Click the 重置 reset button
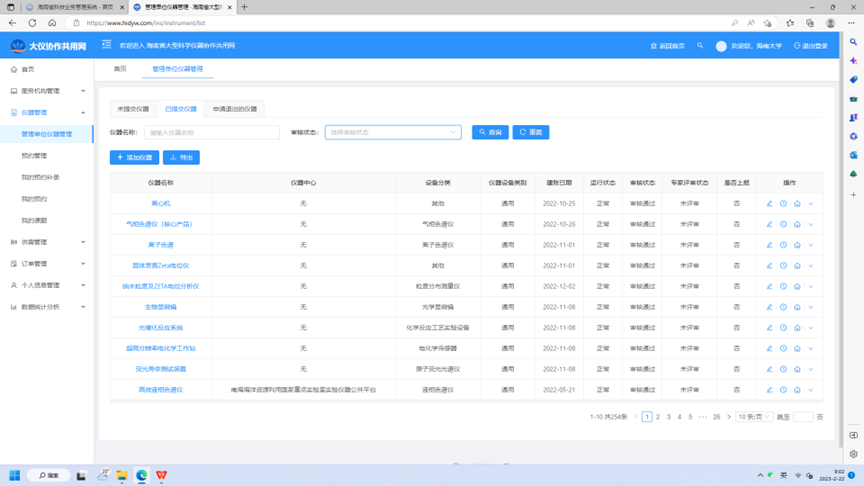Viewport: 864px width, 486px height. point(530,132)
